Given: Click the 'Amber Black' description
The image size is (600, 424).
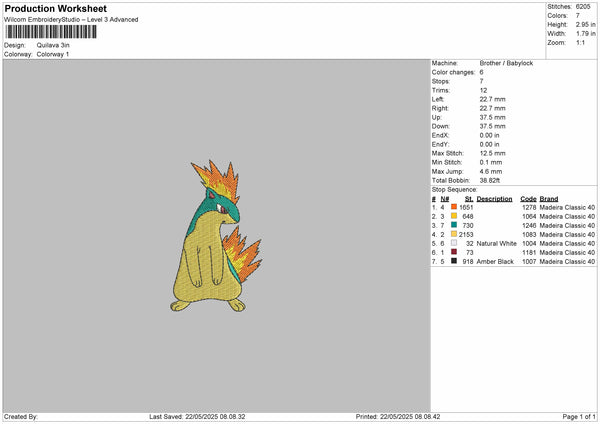Looking at the screenshot, I should pyautogui.click(x=495, y=262).
